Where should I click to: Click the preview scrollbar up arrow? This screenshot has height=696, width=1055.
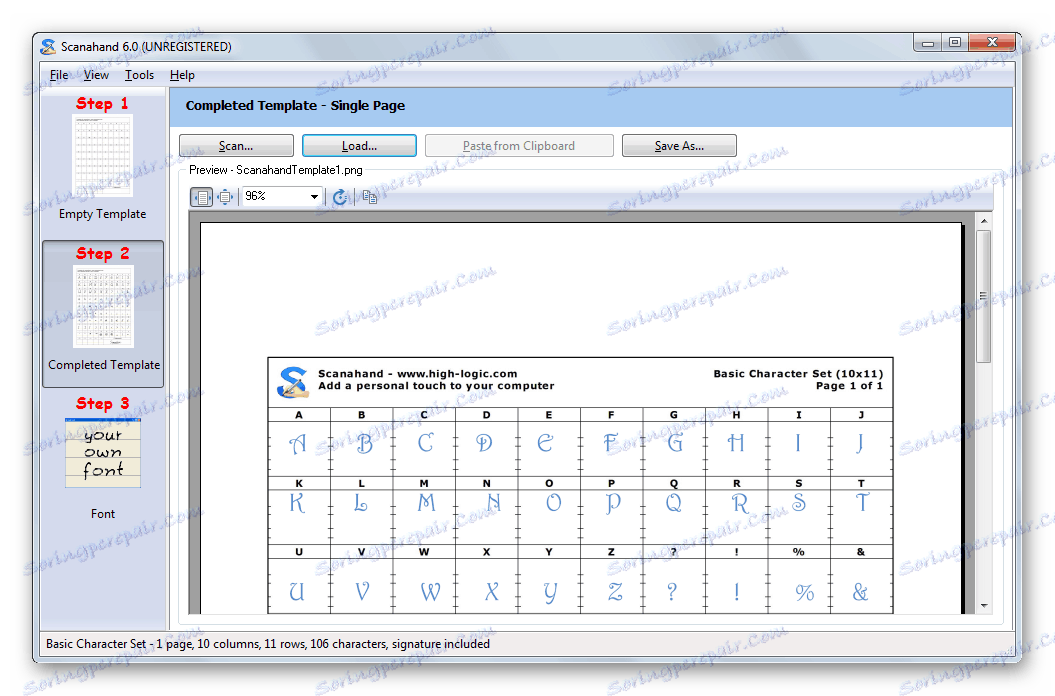pyautogui.click(x=984, y=221)
